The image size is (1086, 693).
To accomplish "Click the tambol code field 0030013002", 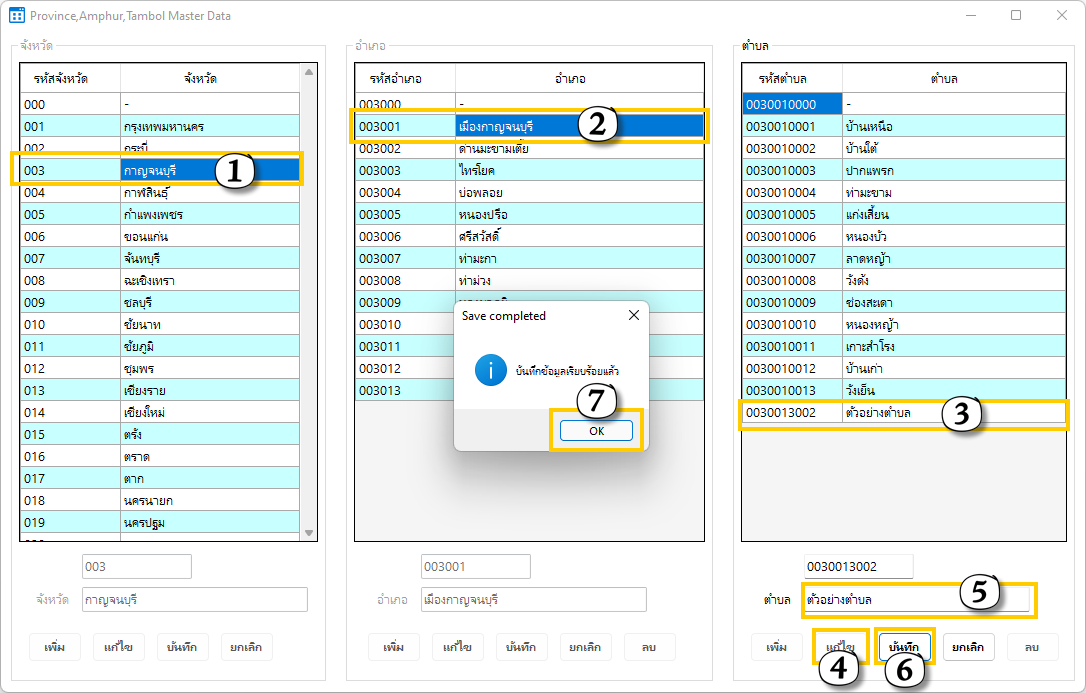I will click(x=858, y=567).
